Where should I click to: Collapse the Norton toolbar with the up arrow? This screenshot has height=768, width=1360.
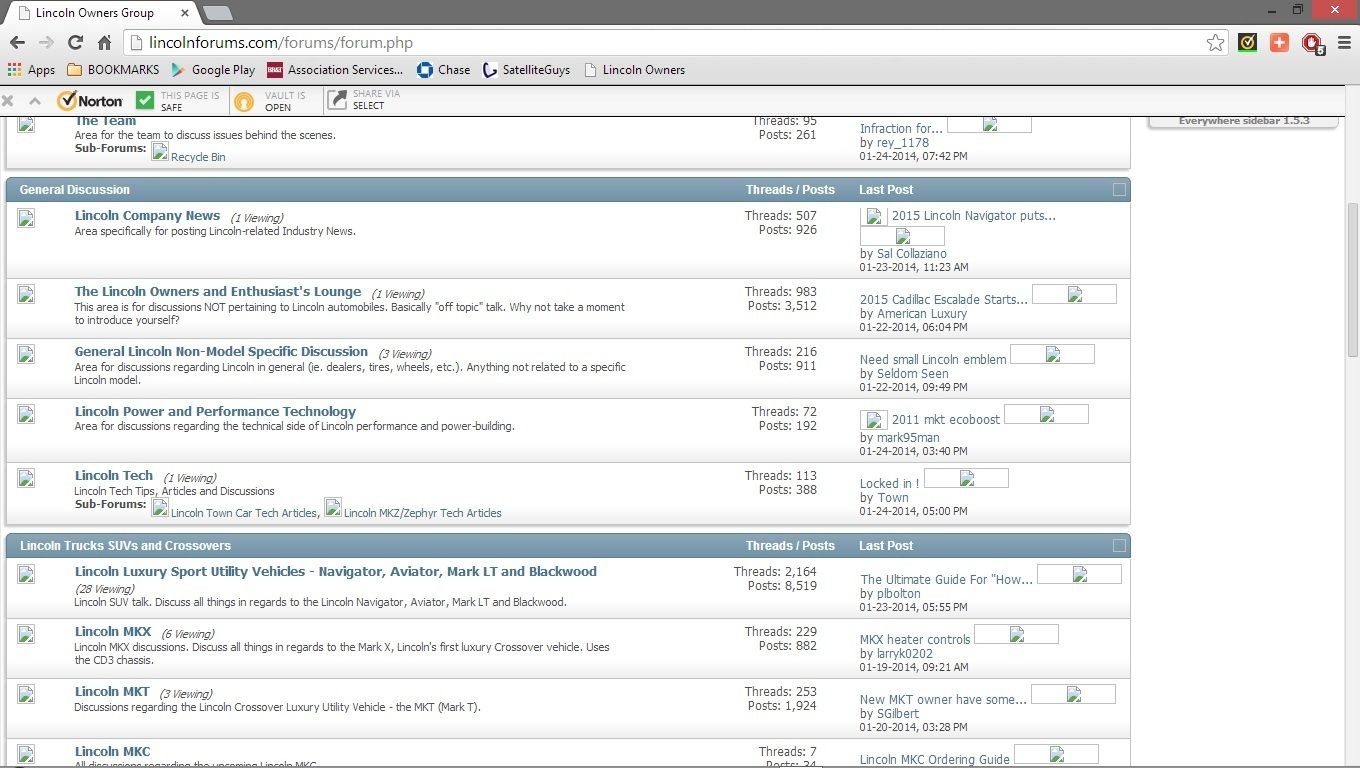(35, 101)
